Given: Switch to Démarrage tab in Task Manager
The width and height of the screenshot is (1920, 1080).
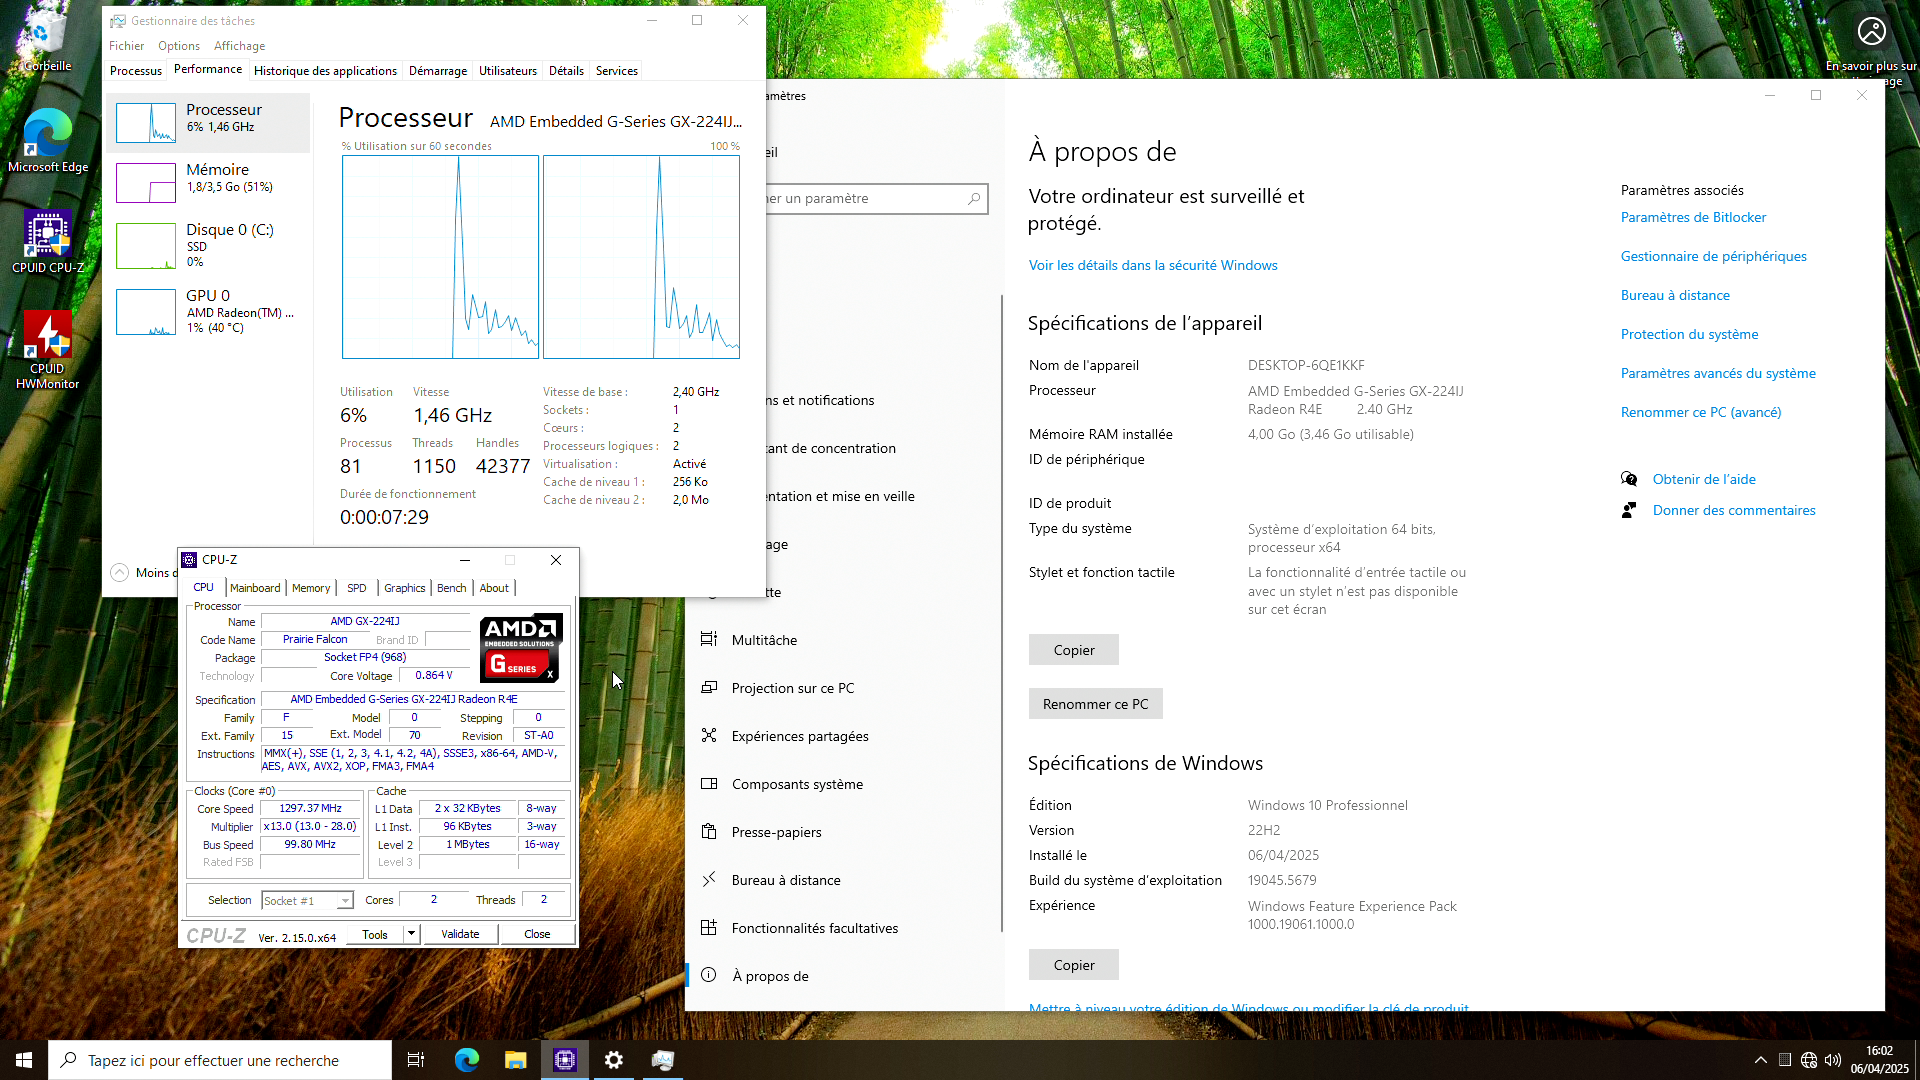Looking at the screenshot, I should (438, 71).
